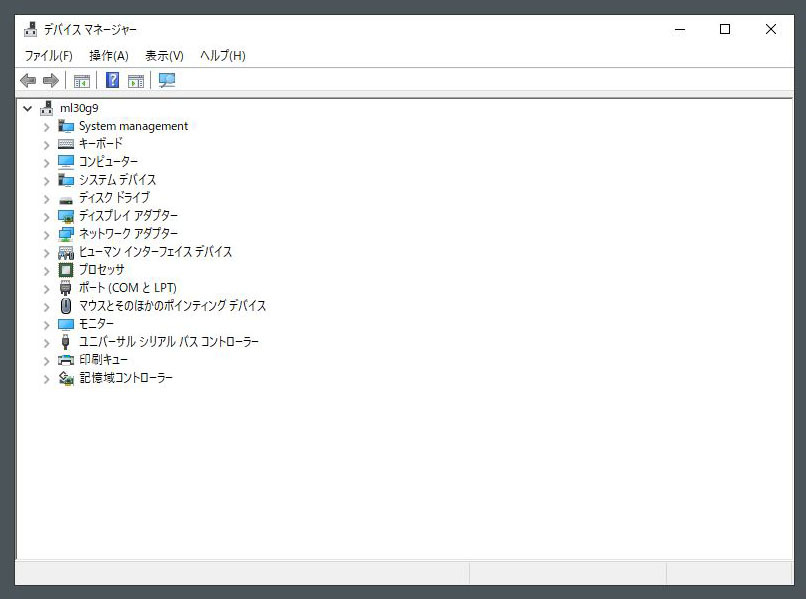The height and width of the screenshot is (599, 806).
Task: Expand the 印刷キュー category
Action: pyautogui.click(x=47, y=360)
